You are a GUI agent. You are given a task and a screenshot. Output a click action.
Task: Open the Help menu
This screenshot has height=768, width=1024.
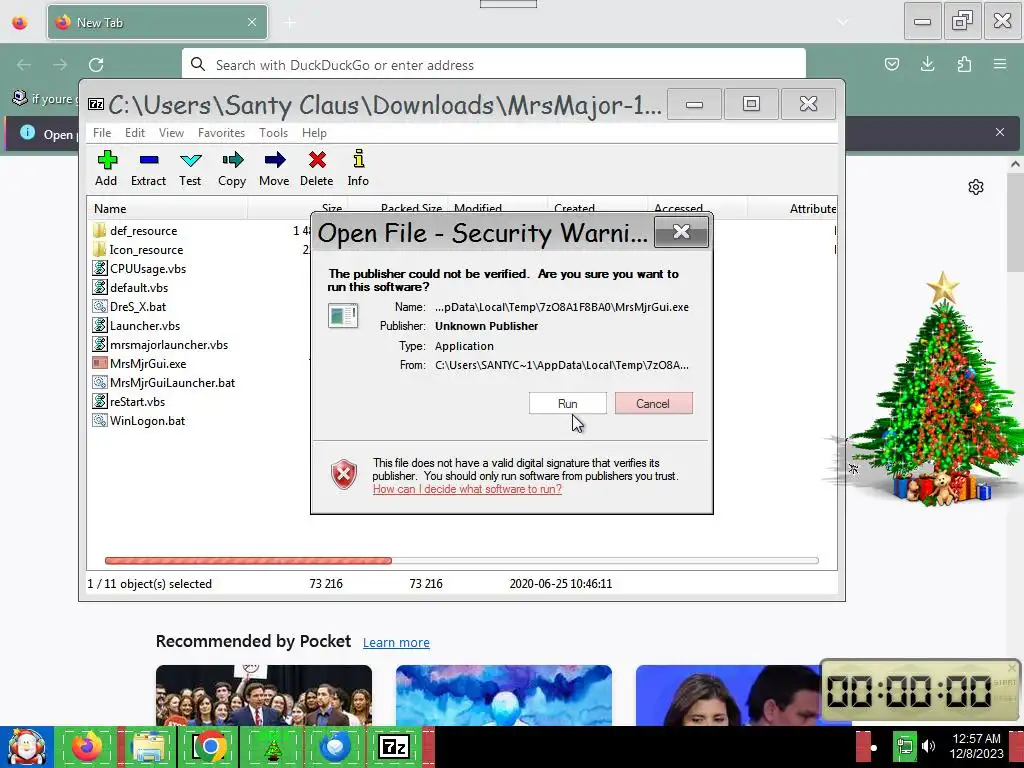pyautogui.click(x=314, y=133)
